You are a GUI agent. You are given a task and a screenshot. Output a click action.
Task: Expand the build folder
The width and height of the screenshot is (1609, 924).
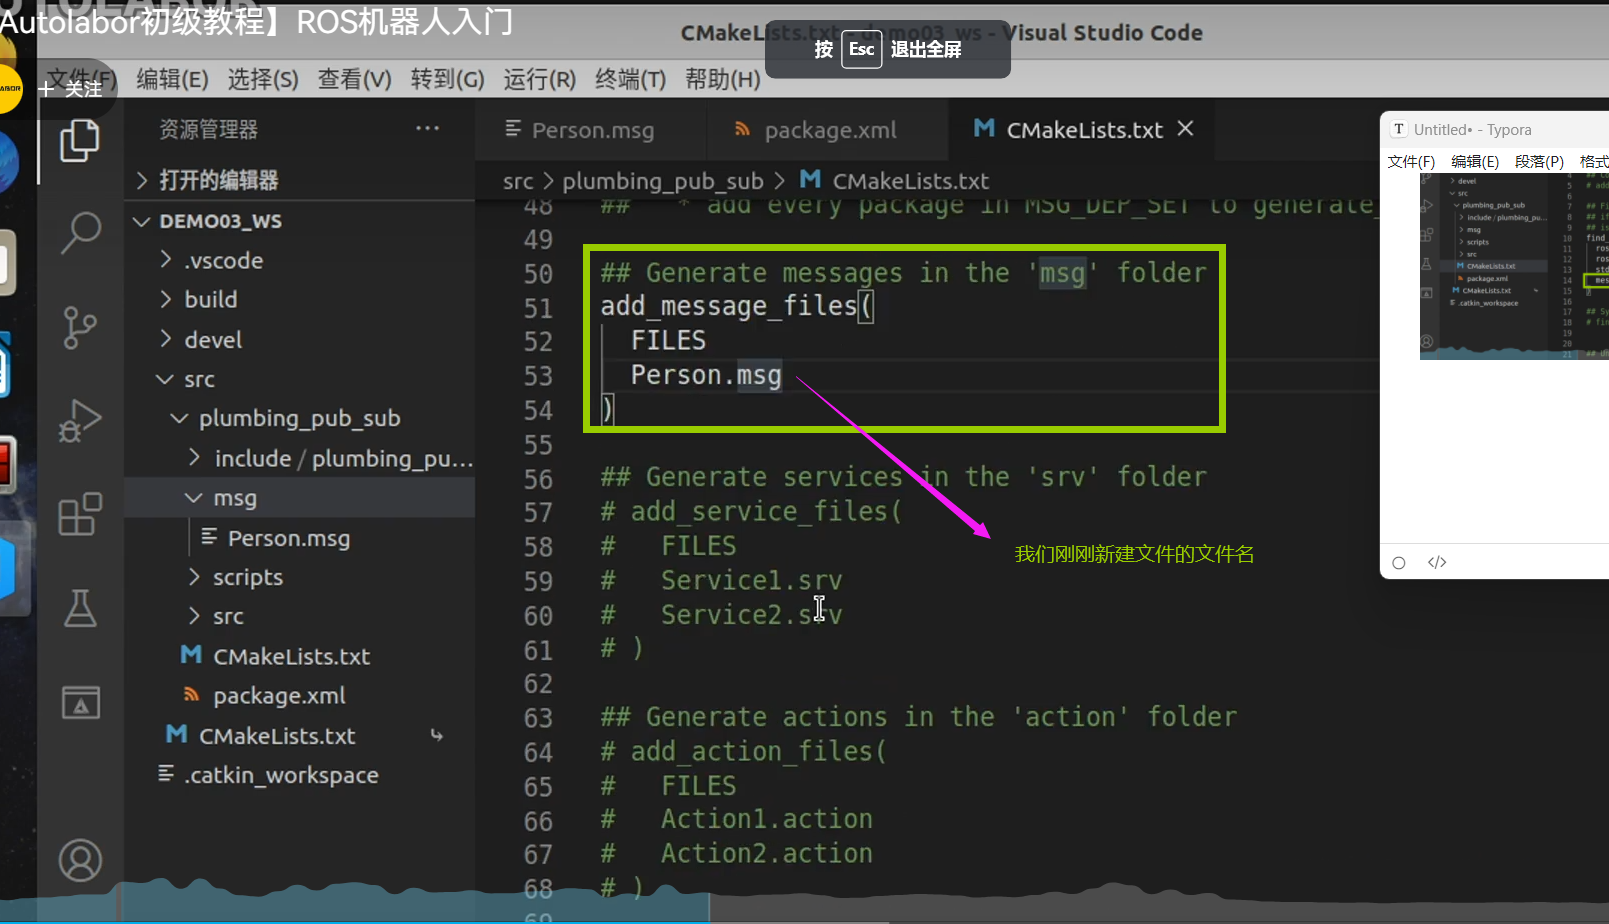300,299
